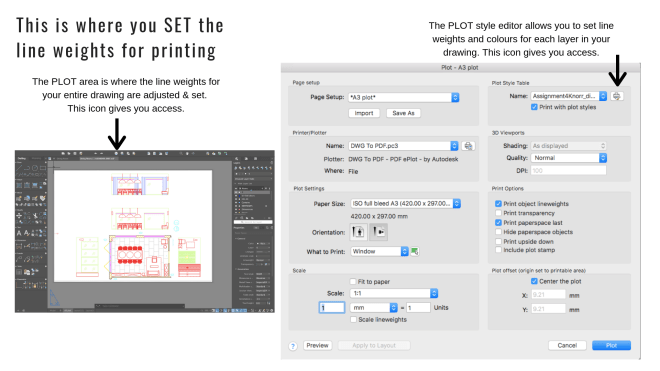Enable Scale lineweights checkbox

pyautogui.click(x=353, y=320)
